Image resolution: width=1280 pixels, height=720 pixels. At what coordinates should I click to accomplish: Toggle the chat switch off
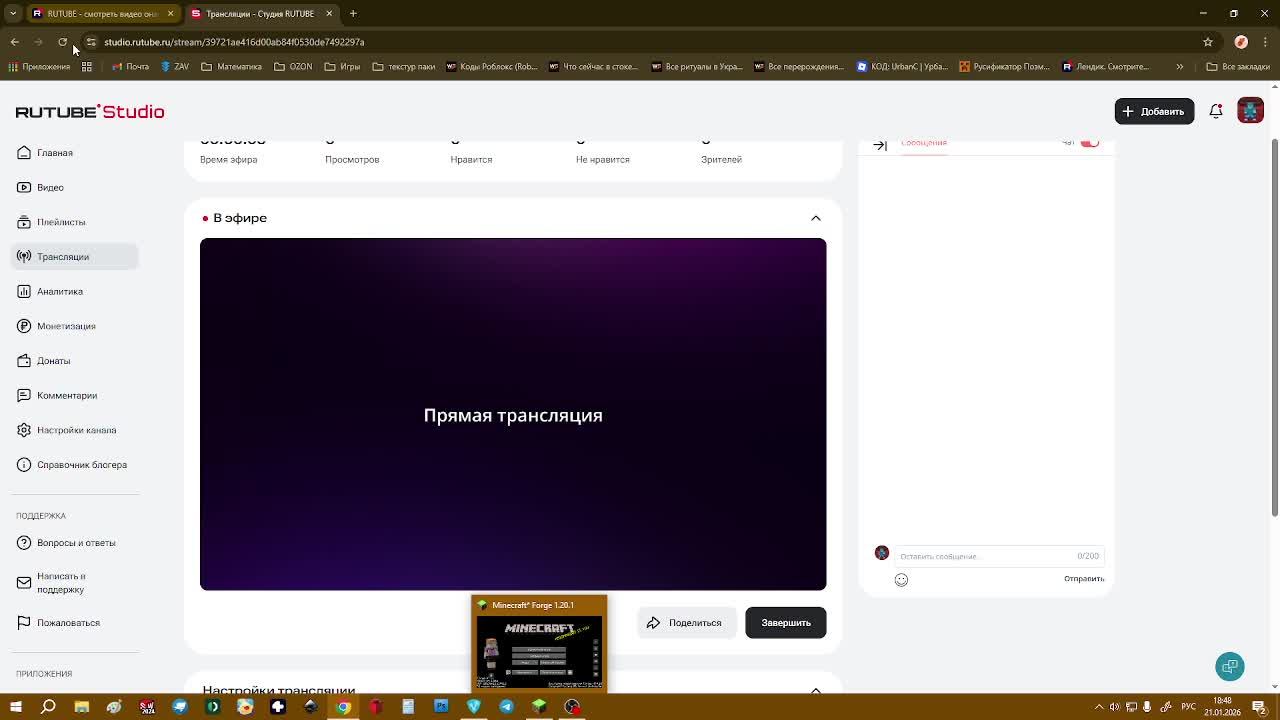[x=1090, y=143]
